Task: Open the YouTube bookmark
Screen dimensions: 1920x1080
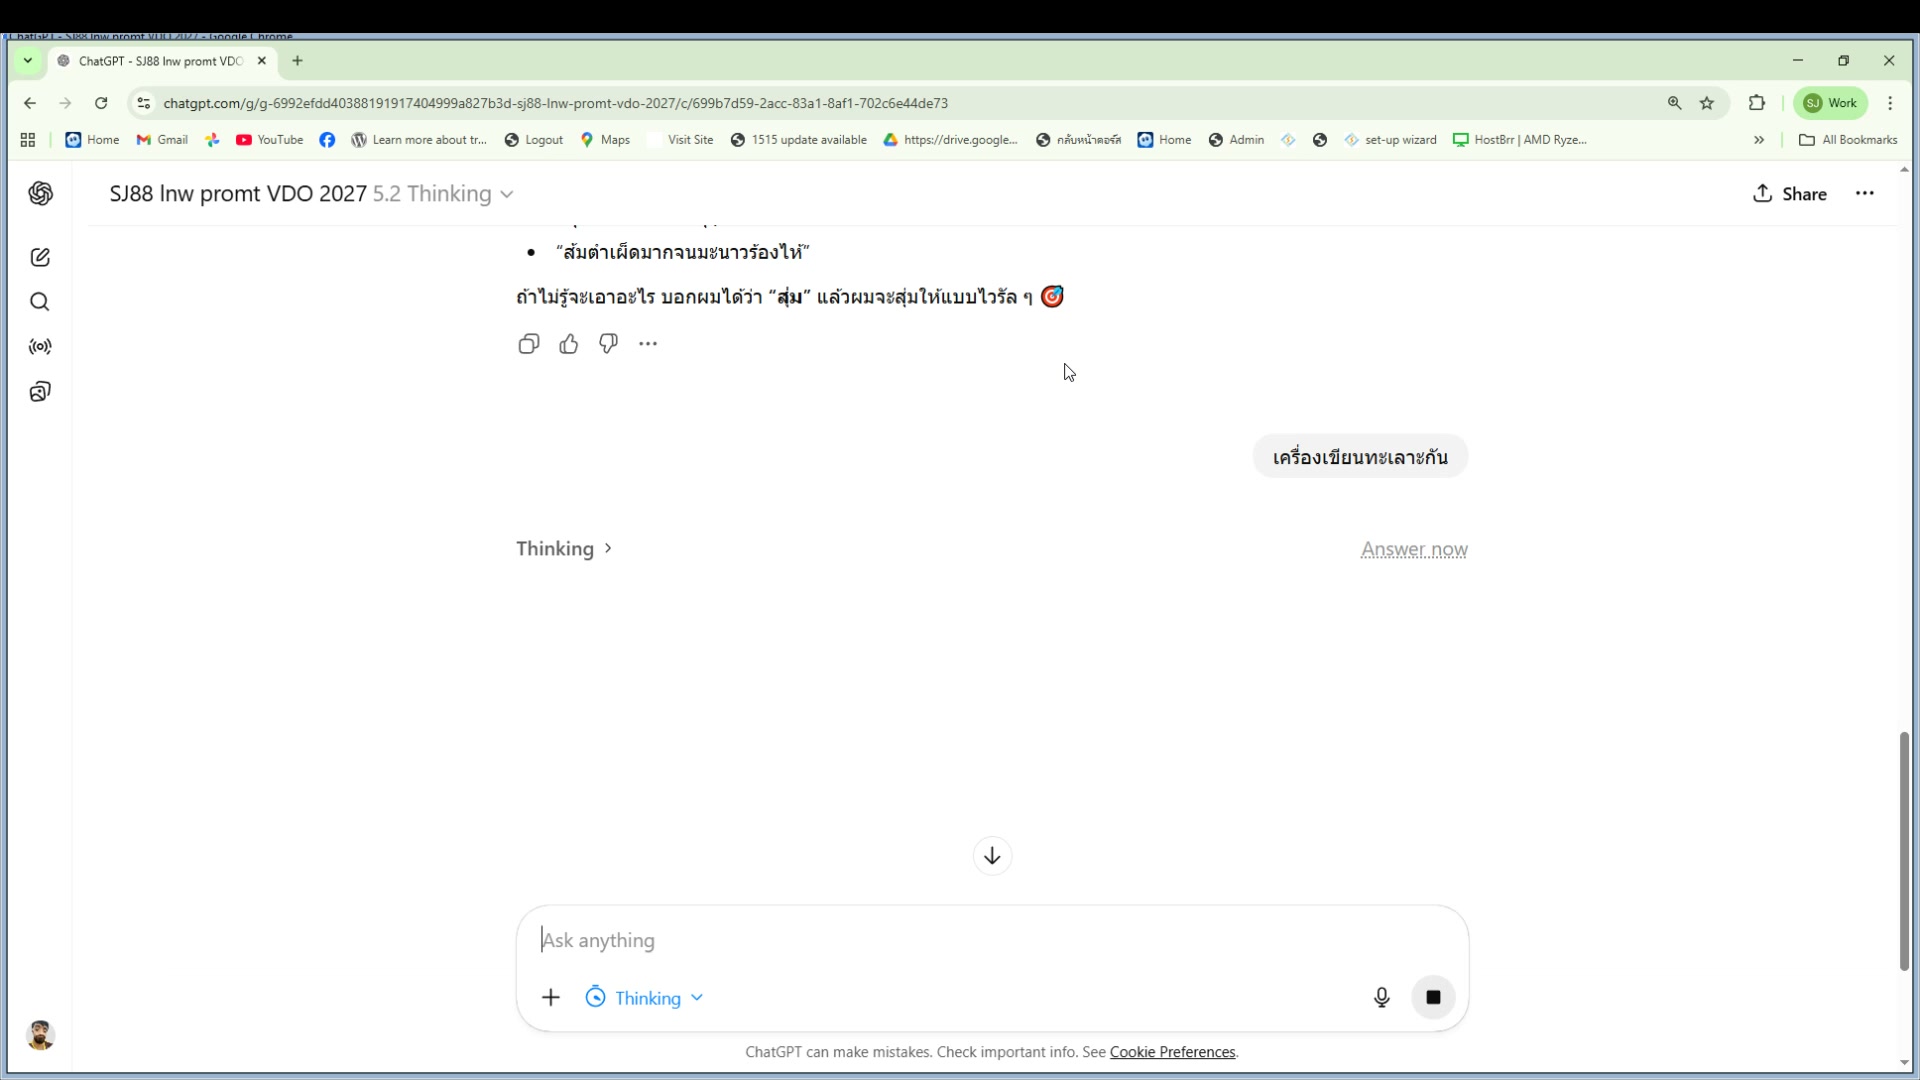Action: [x=270, y=140]
